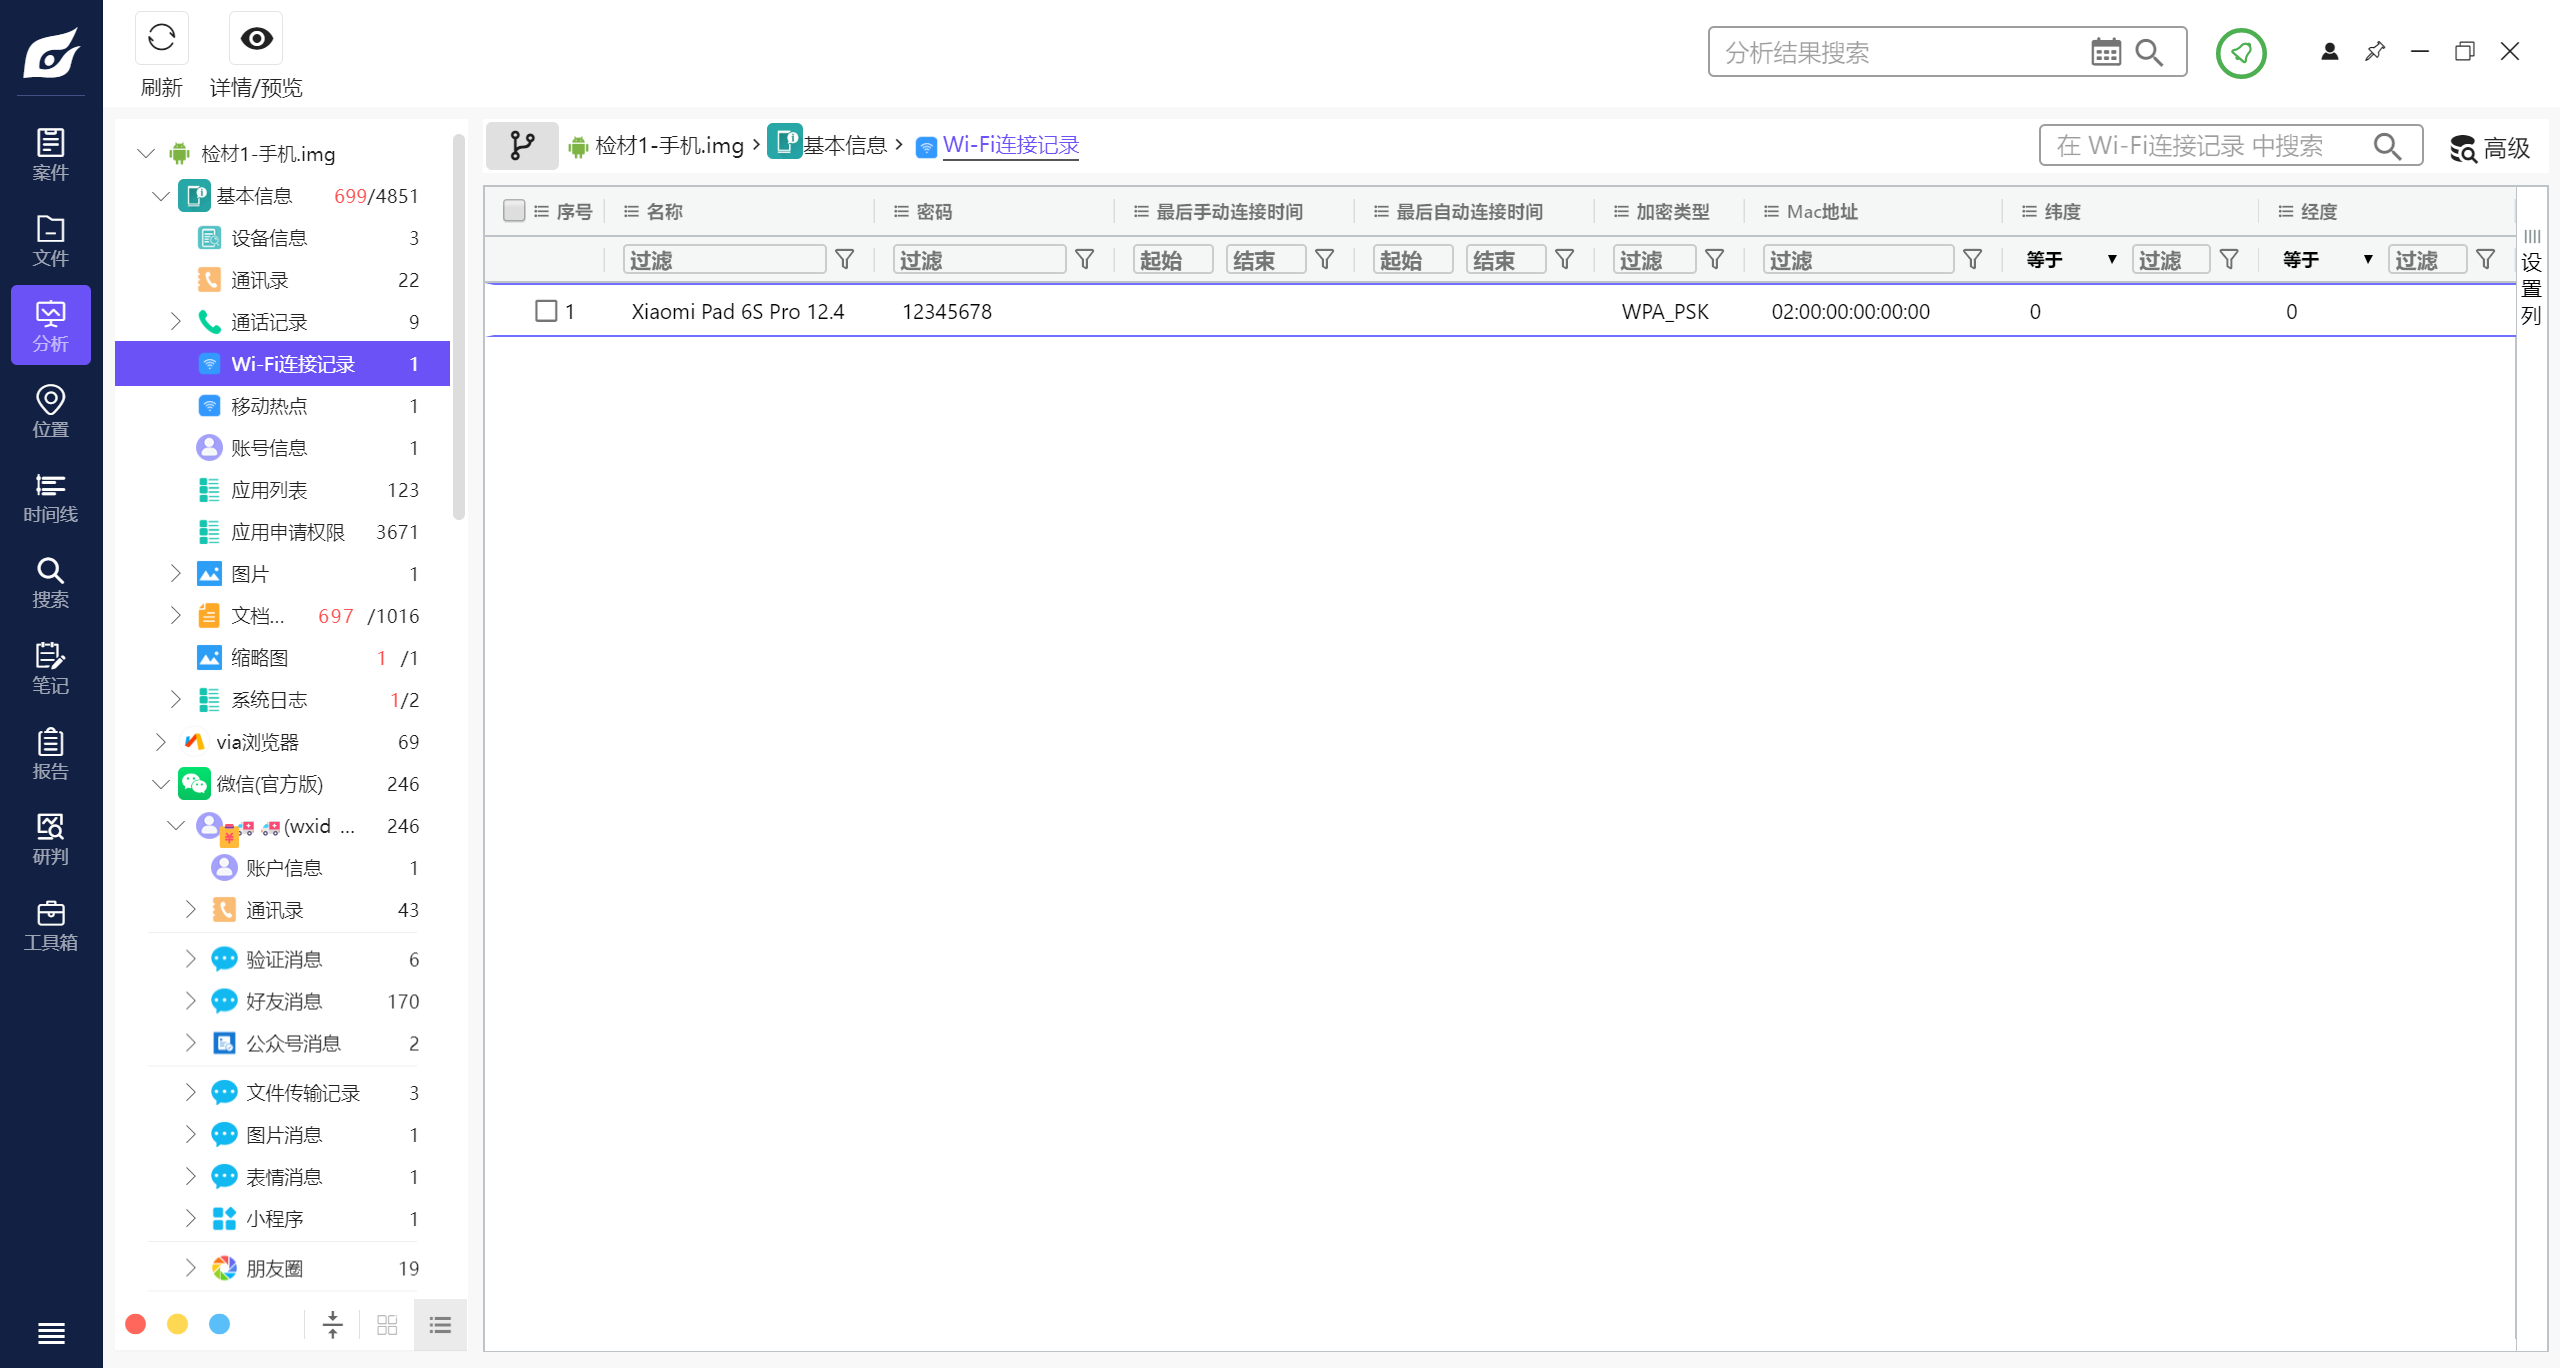The width and height of the screenshot is (2560, 1368).
Task: Click the branch tree icon beside breadcrumb
Action: [522, 146]
